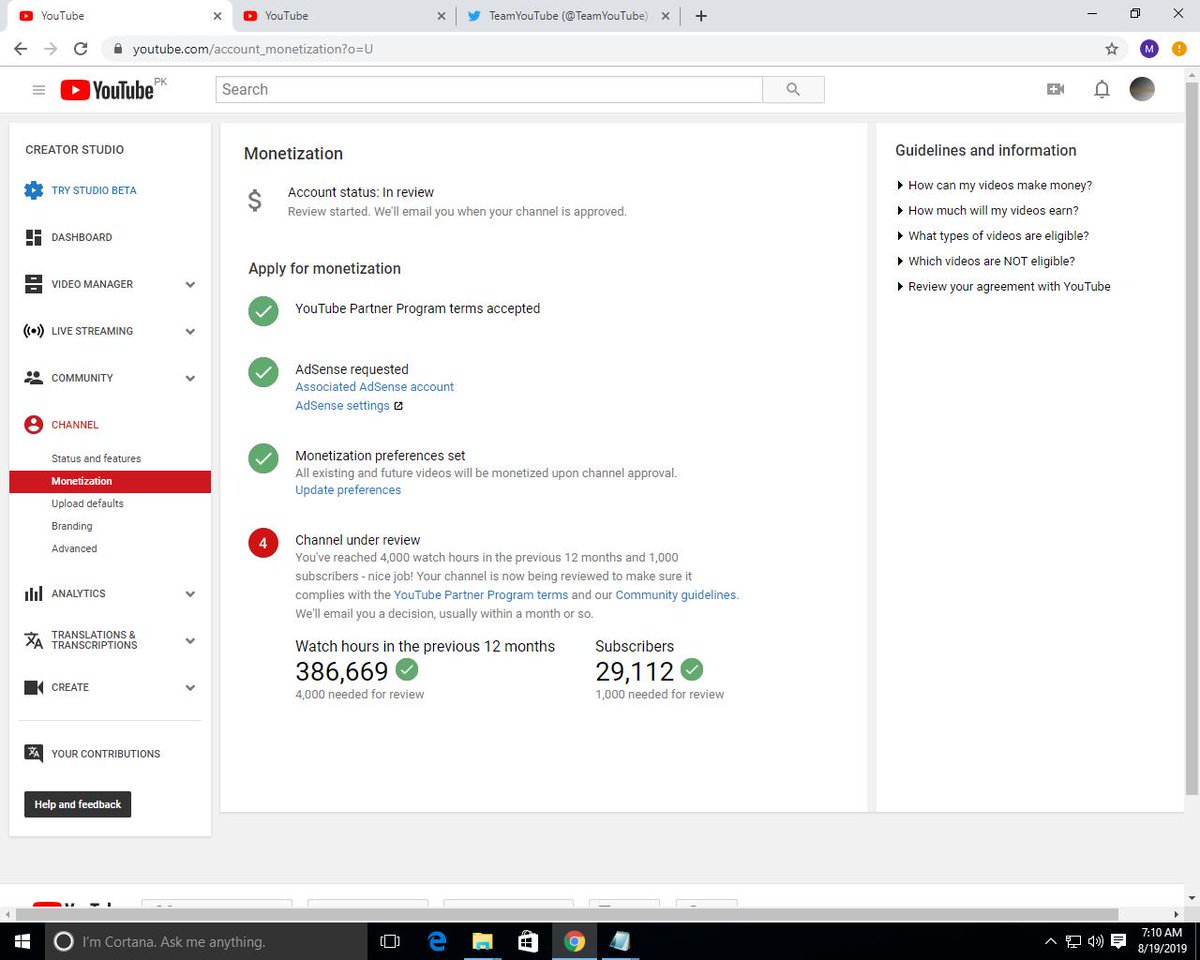The width and height of the screenshot is (1200, 960).
Task: Open YouTube Partner Program terms link
Action: point(481,594)
